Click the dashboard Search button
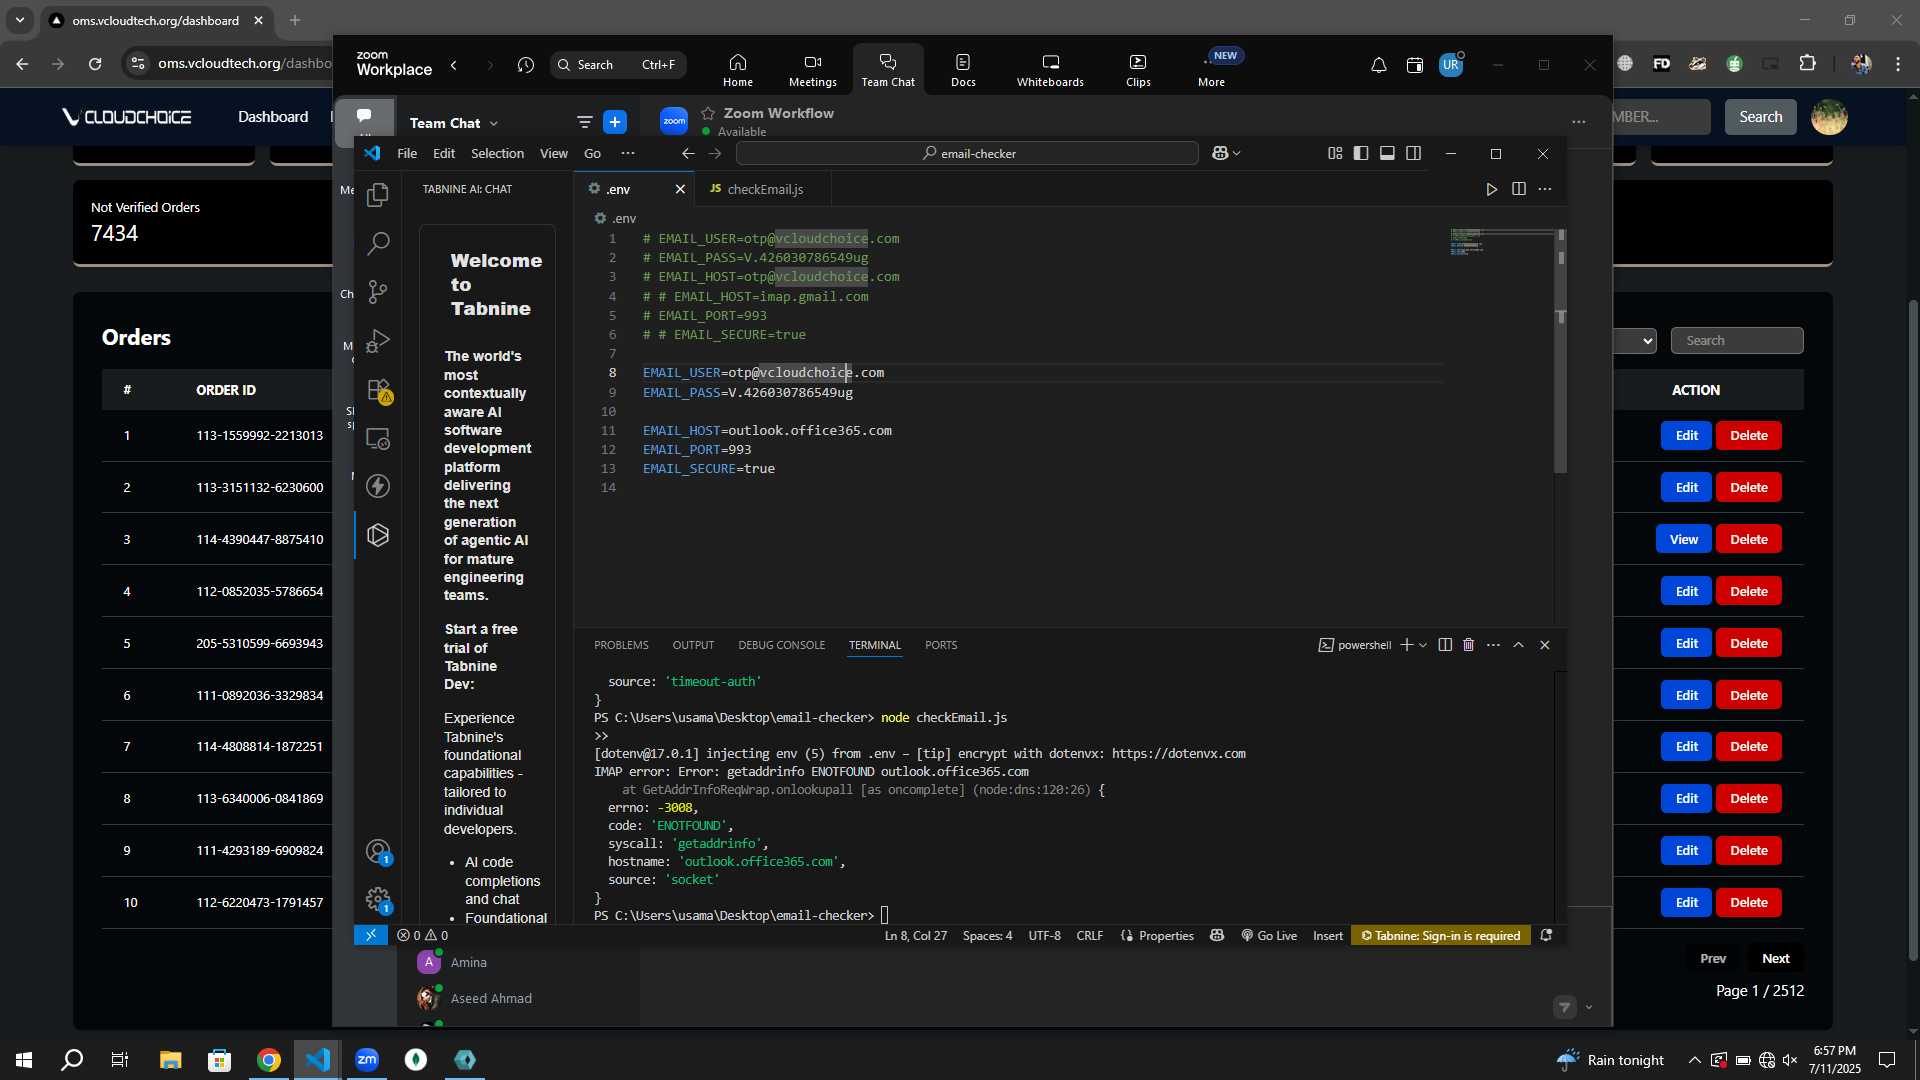Image resolution: width=1920 pixels, height=1080 pixels. [1760, 117]
